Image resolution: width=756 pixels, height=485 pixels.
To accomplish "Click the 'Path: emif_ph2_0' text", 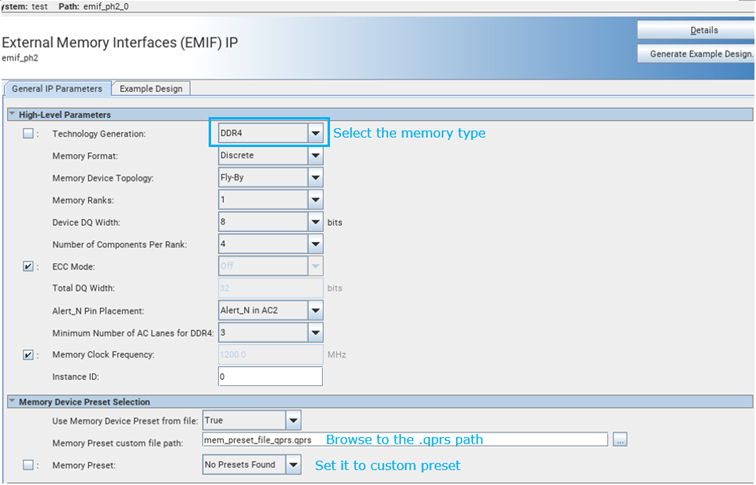I will (x=94, y=6).
